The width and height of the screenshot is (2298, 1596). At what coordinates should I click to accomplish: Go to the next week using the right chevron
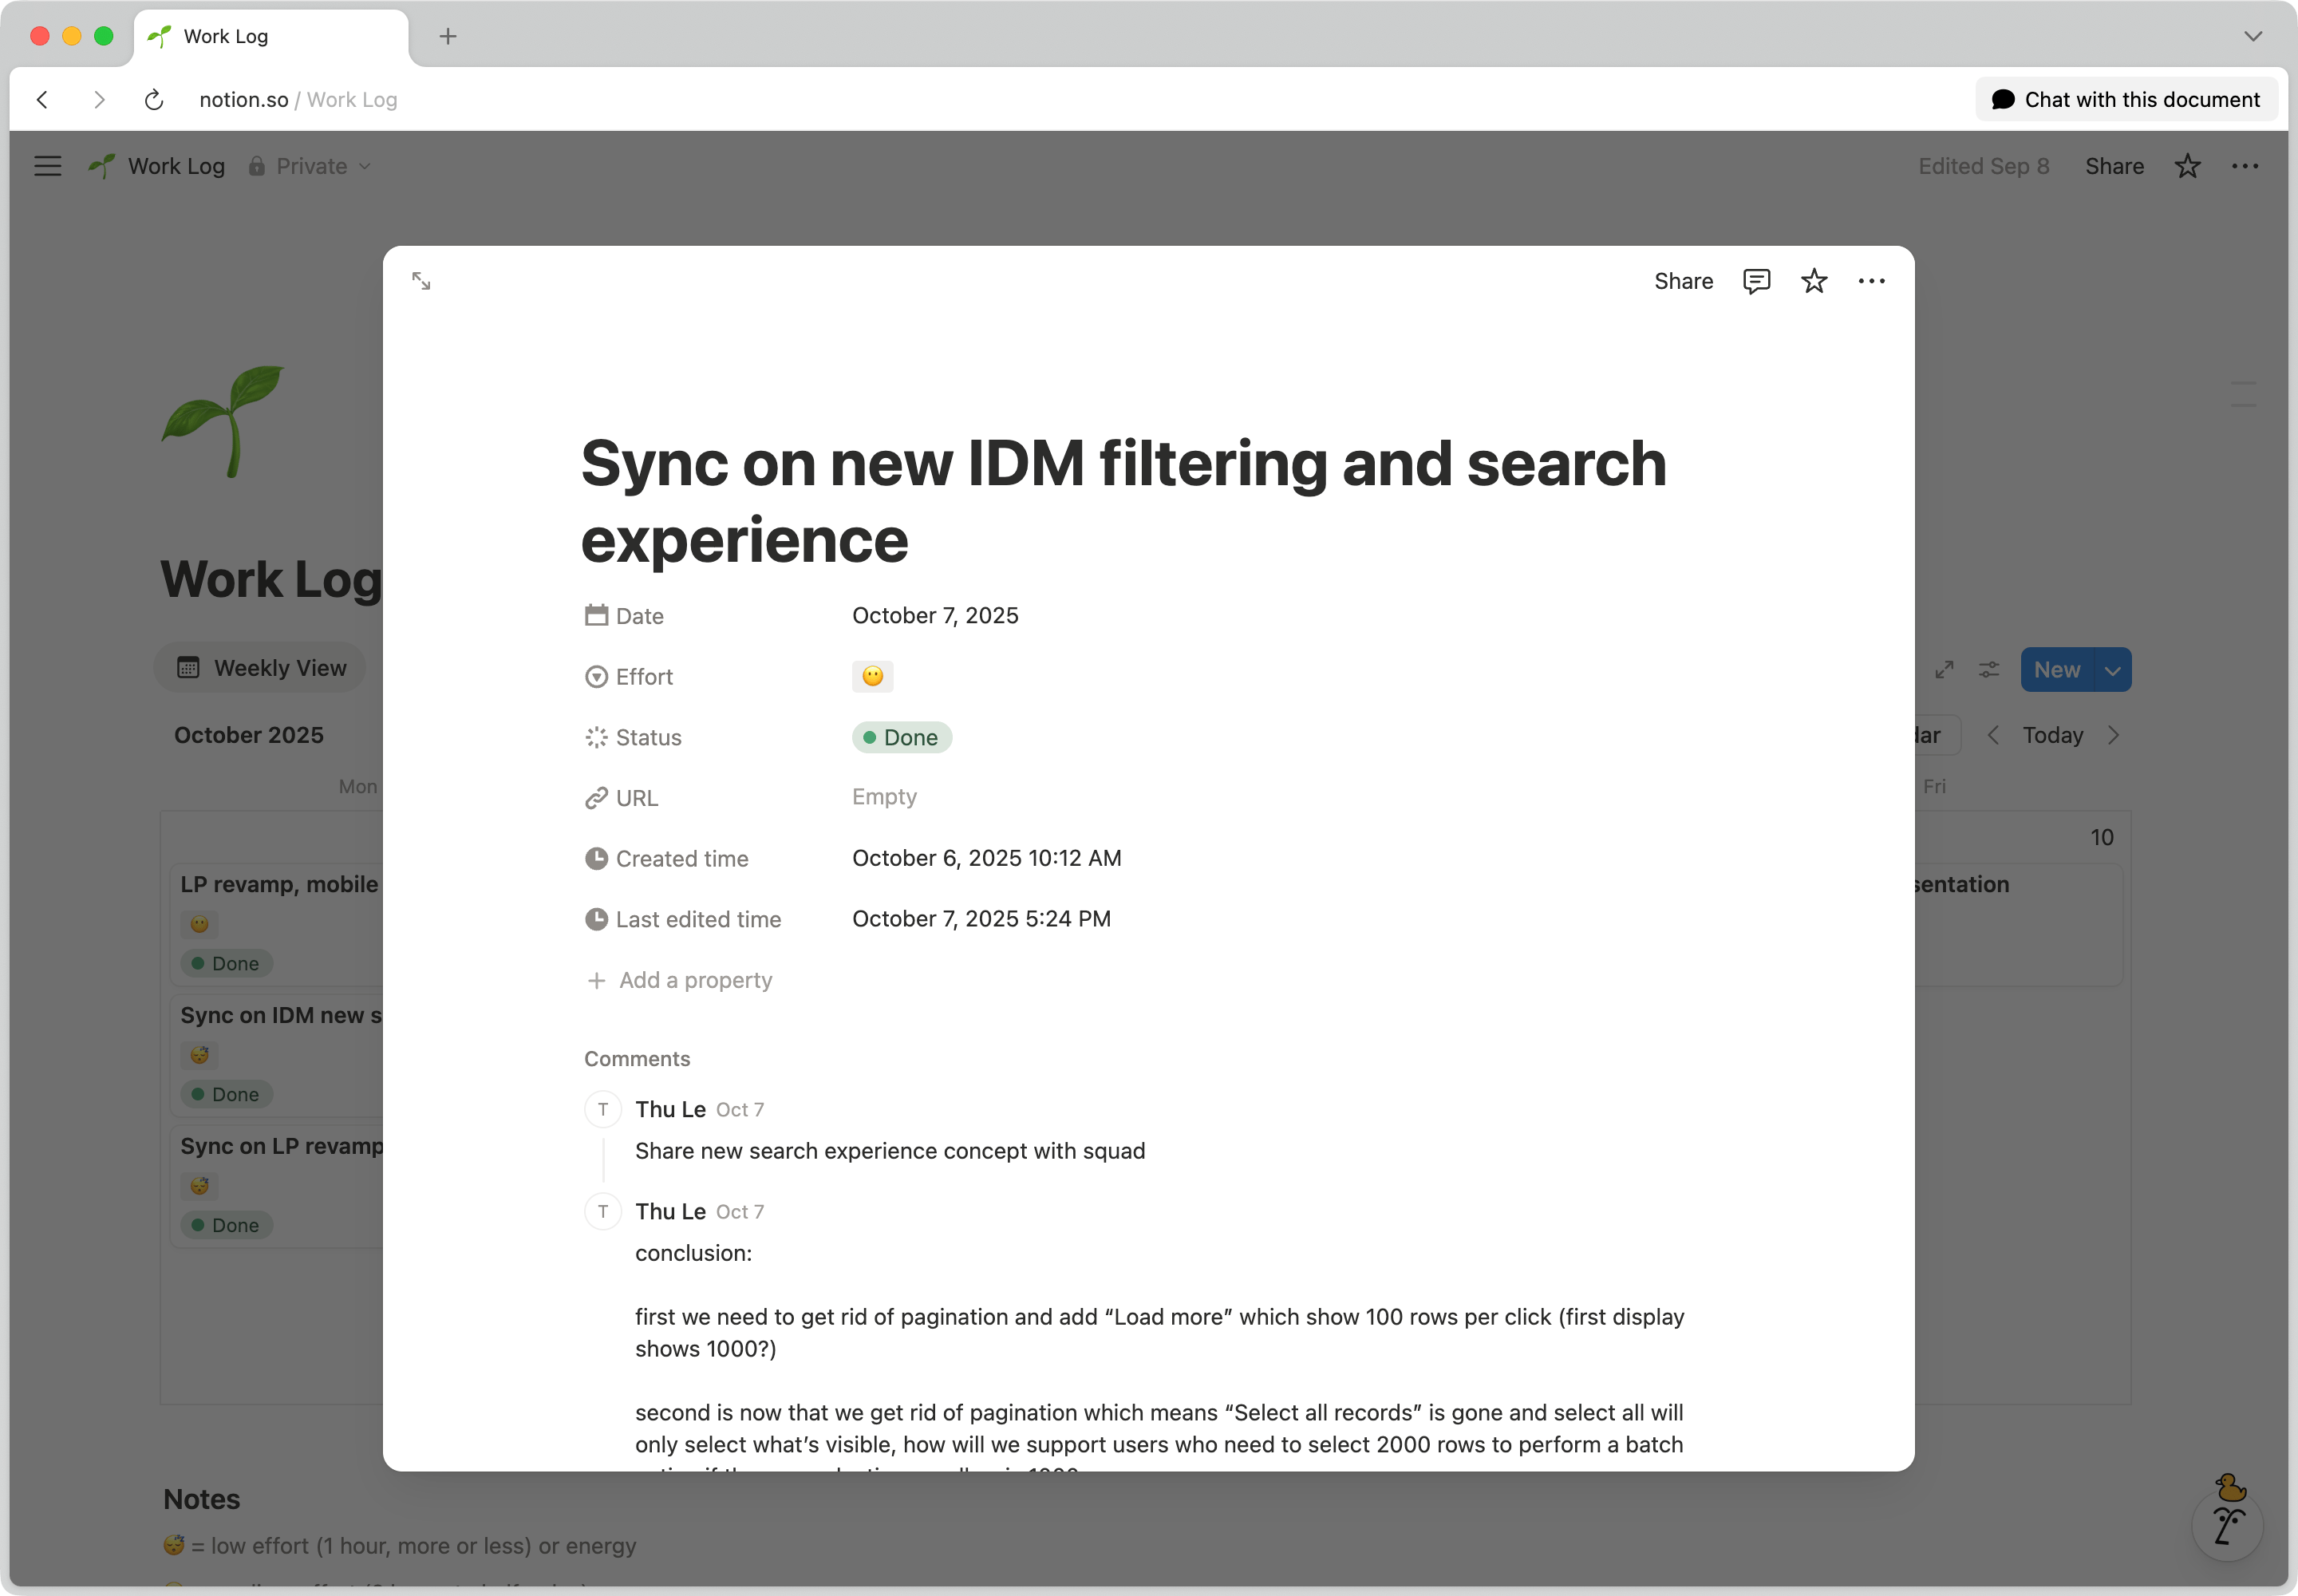click(2113, 735)
